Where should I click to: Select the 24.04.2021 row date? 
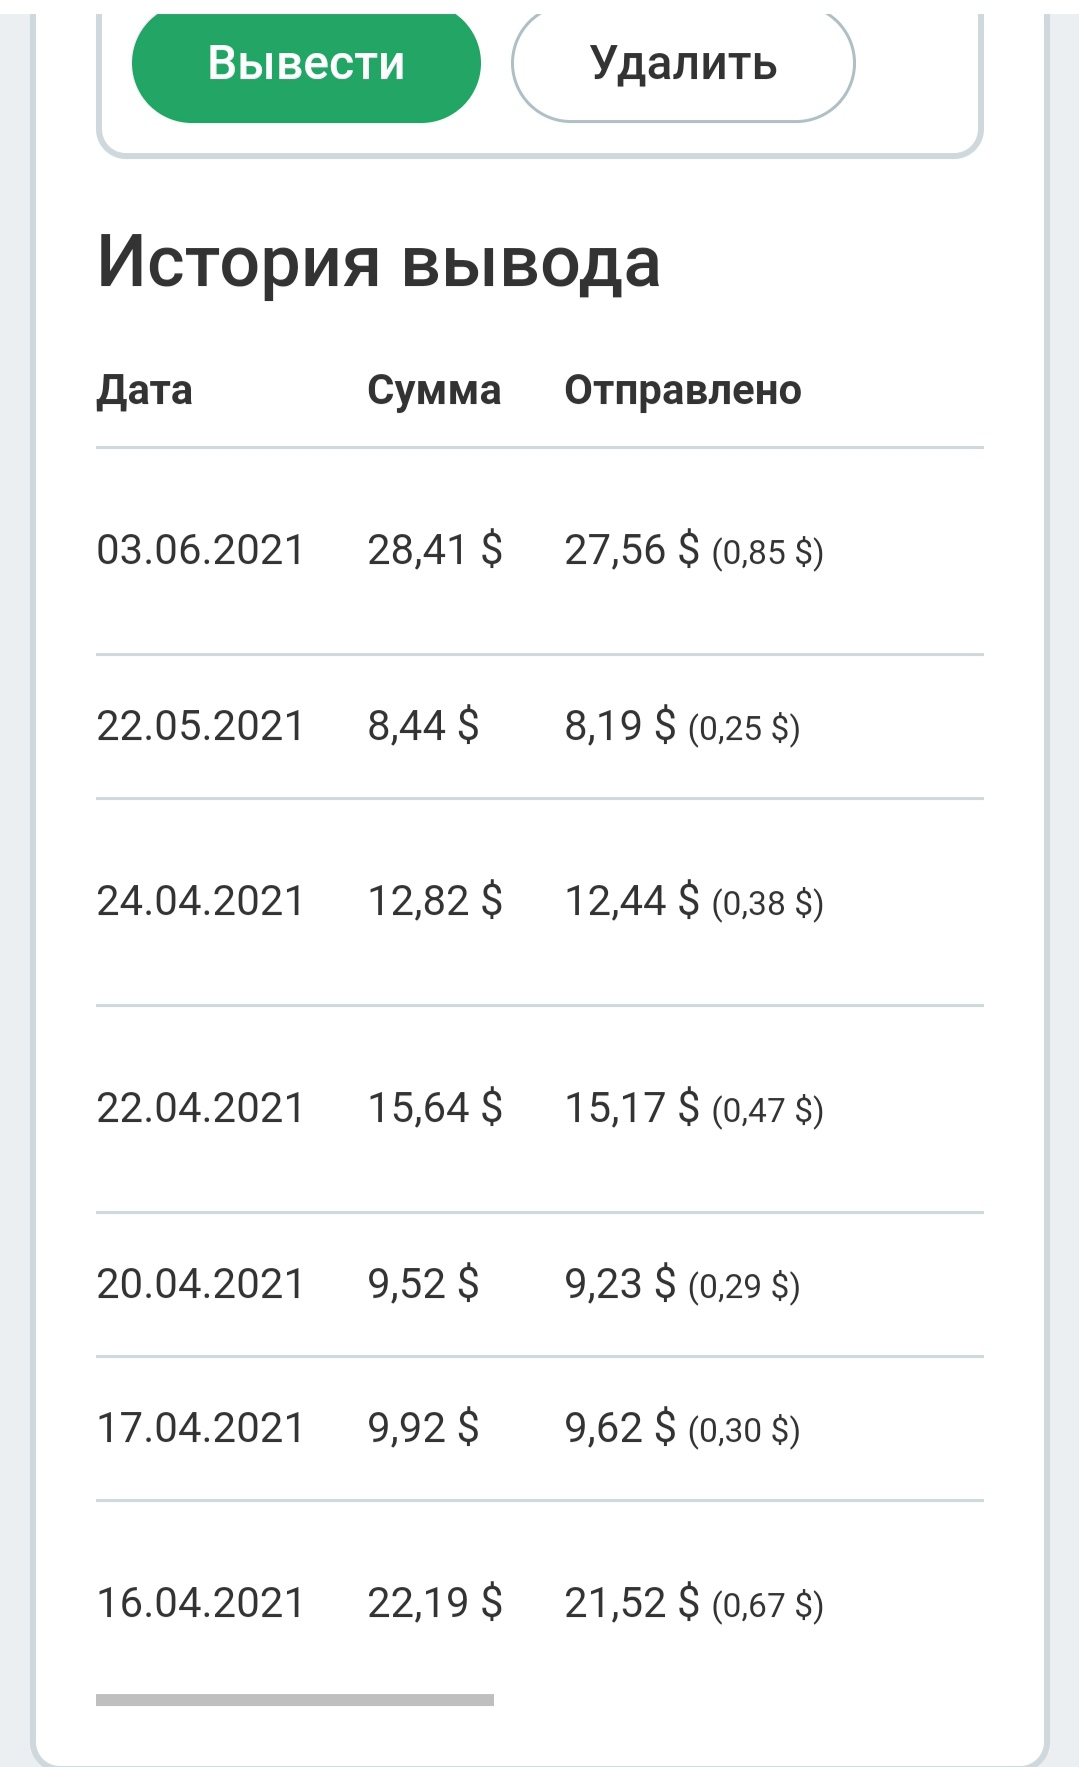[x=200, y=901]
